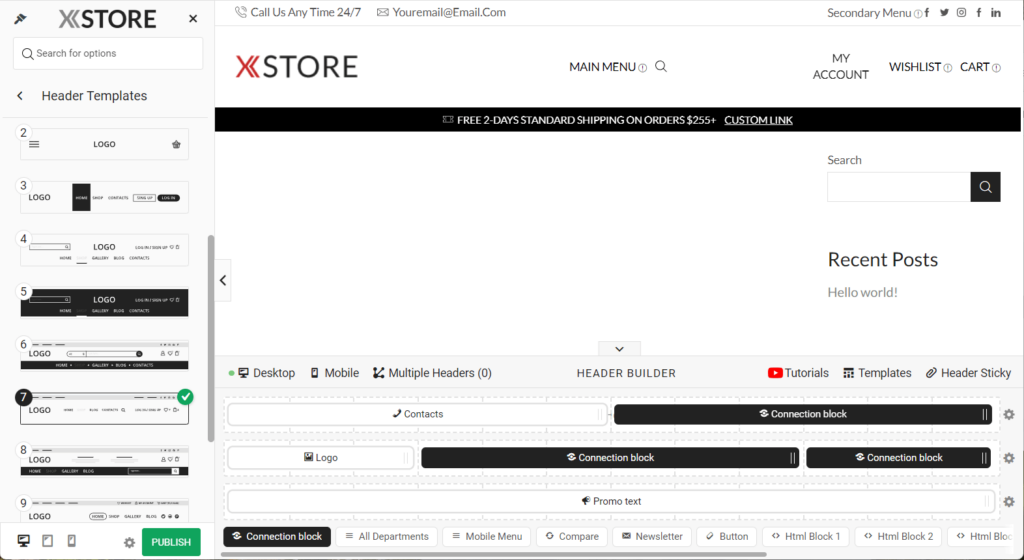This screenshot has height=560, width=1024.
Task: Click the black search submit button
Action: [985, 187]
